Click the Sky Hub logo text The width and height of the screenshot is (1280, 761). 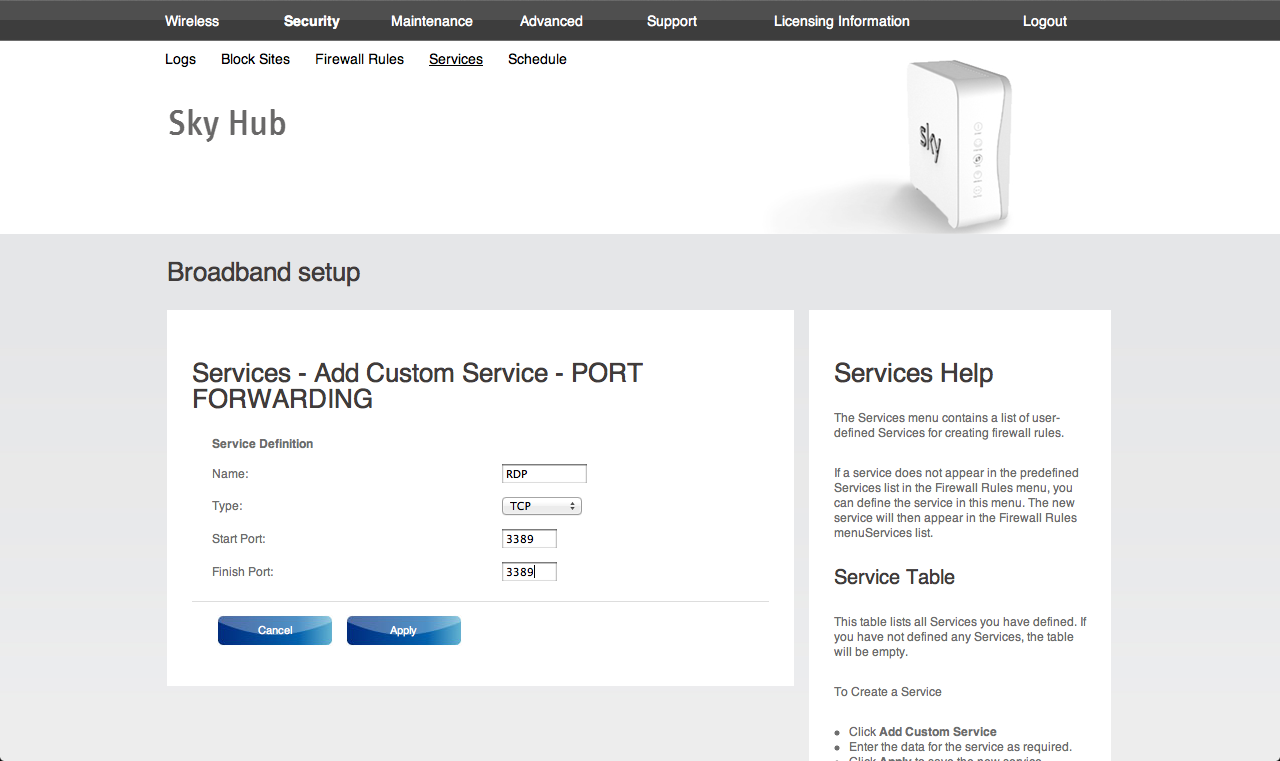(x=227, y=124)
